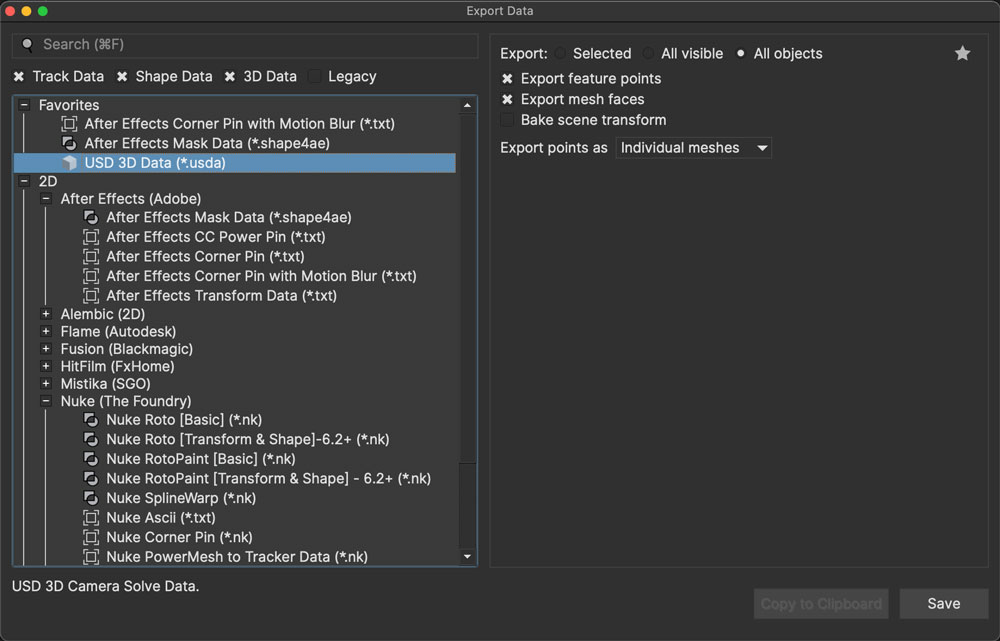1000x641 pixels.
Task: Click the Search field
Action: pos(245,45)
